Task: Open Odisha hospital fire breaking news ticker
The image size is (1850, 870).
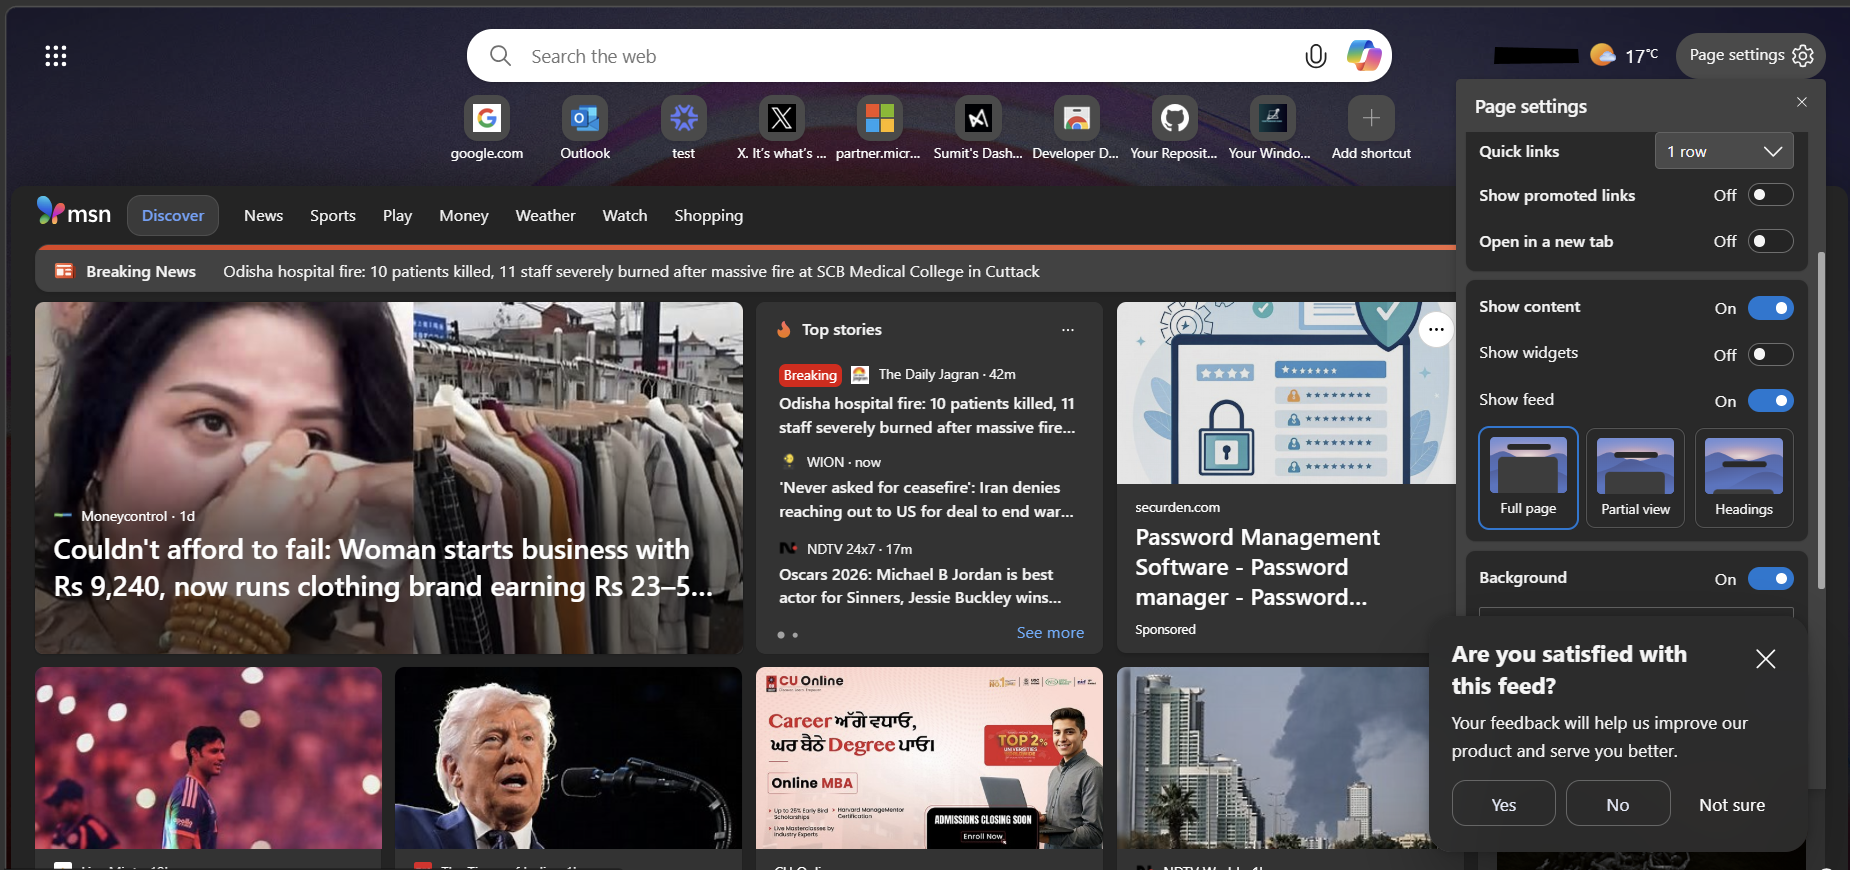Action: pos(631,271)
